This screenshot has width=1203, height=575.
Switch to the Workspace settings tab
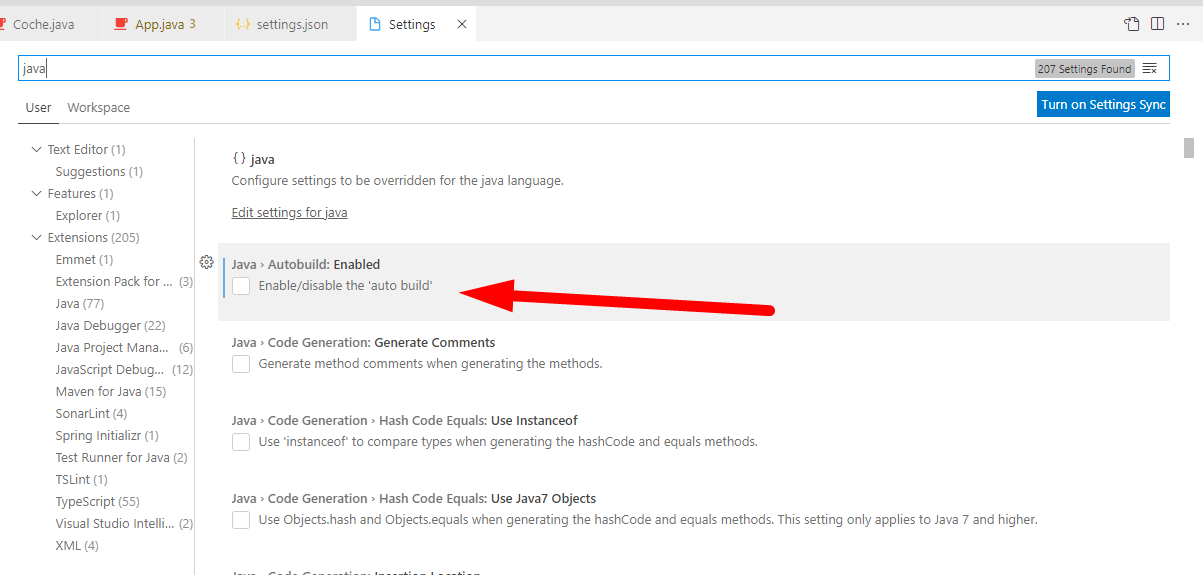[98, 108]
